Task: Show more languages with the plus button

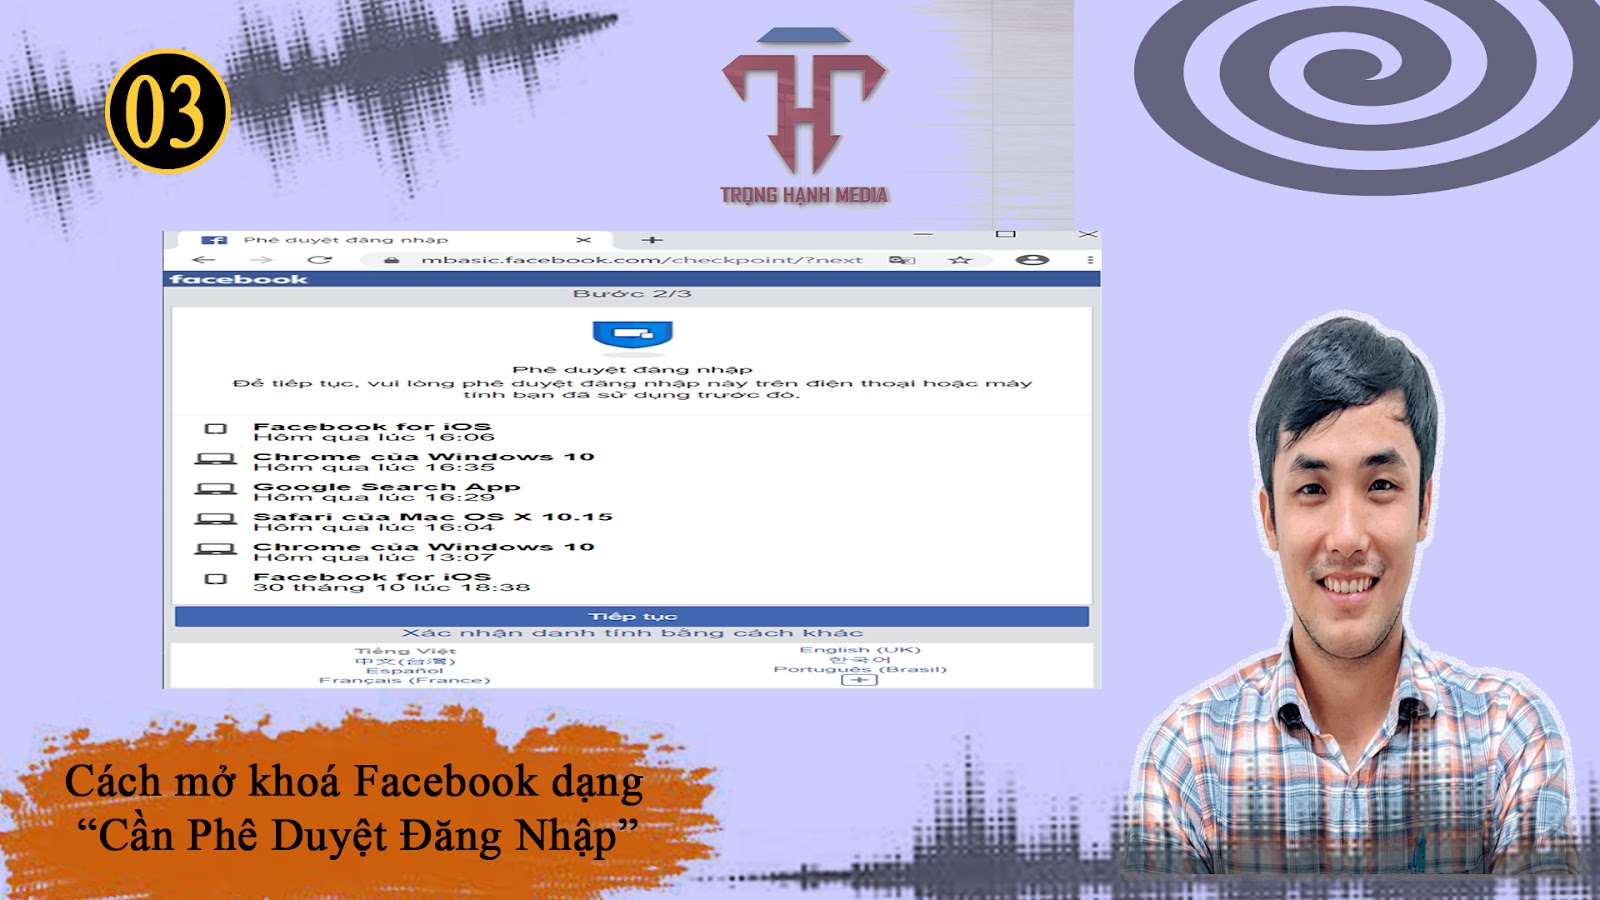Action: [x=860, y=680]
